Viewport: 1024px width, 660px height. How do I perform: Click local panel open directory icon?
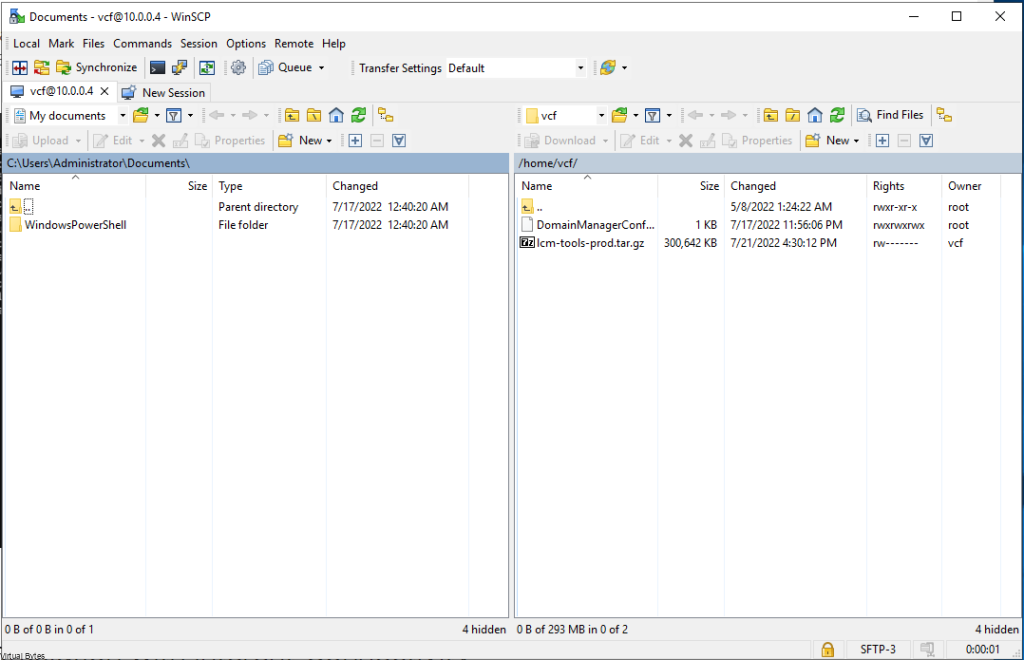pyautogui.click(x=140, y=116)
